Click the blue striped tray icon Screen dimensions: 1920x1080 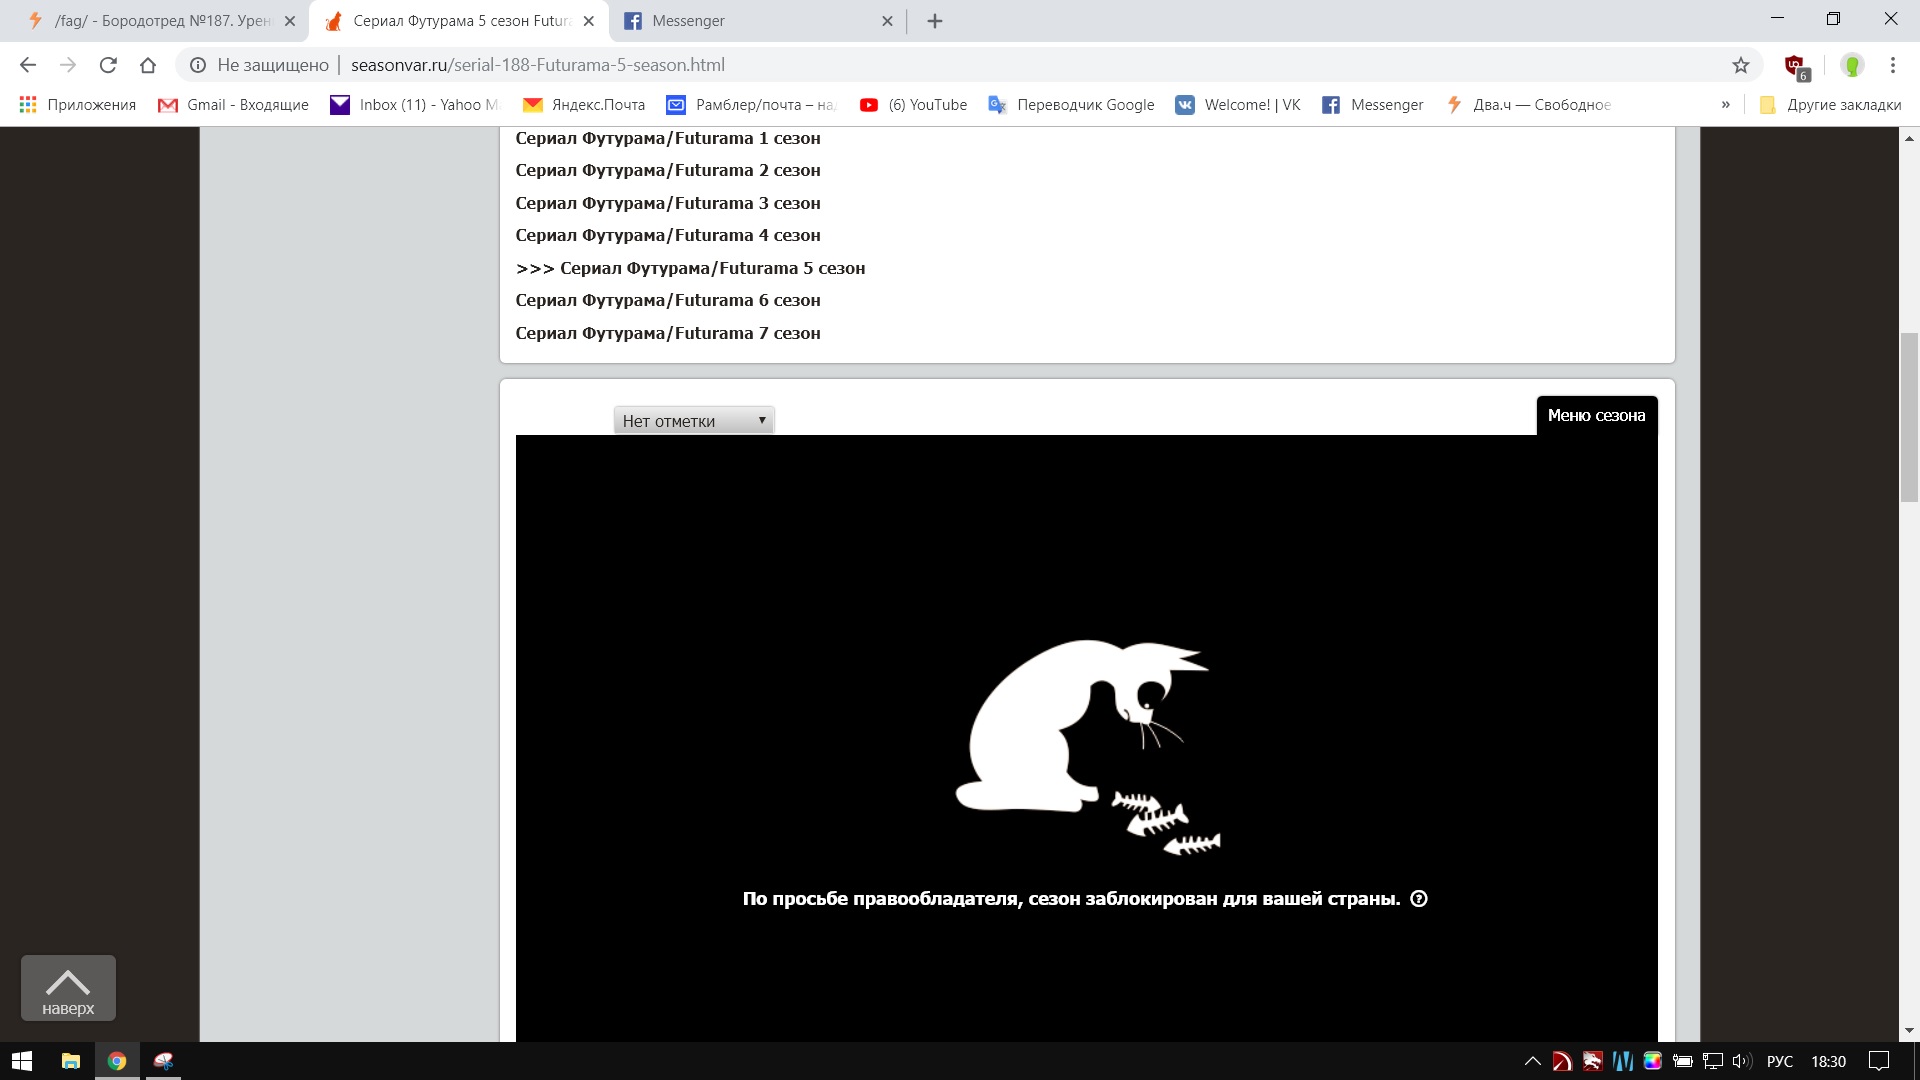tap(1622, 1061)
